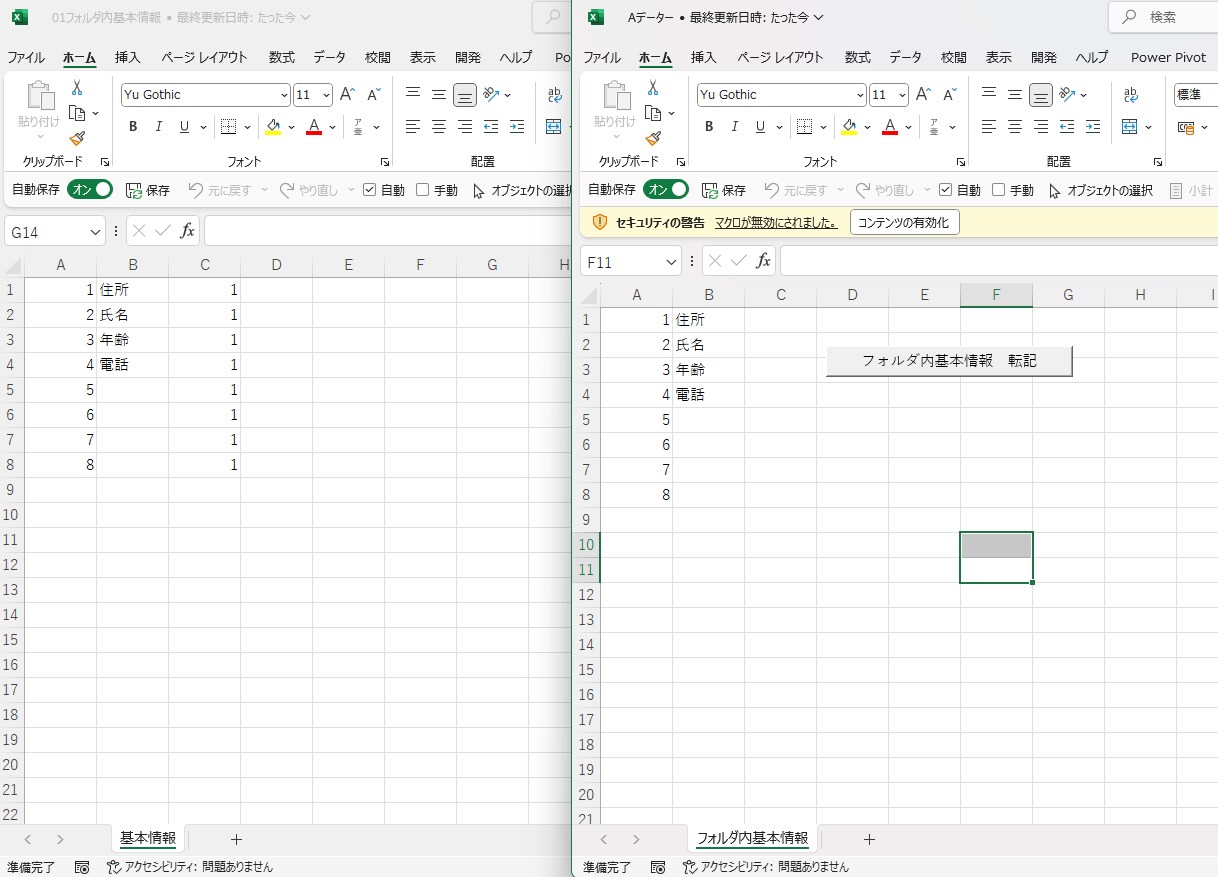Viewport: 1218px width, 877px height.
Task: Open Yu Gothic font dropdown in left window
Action: coord(284,95)
